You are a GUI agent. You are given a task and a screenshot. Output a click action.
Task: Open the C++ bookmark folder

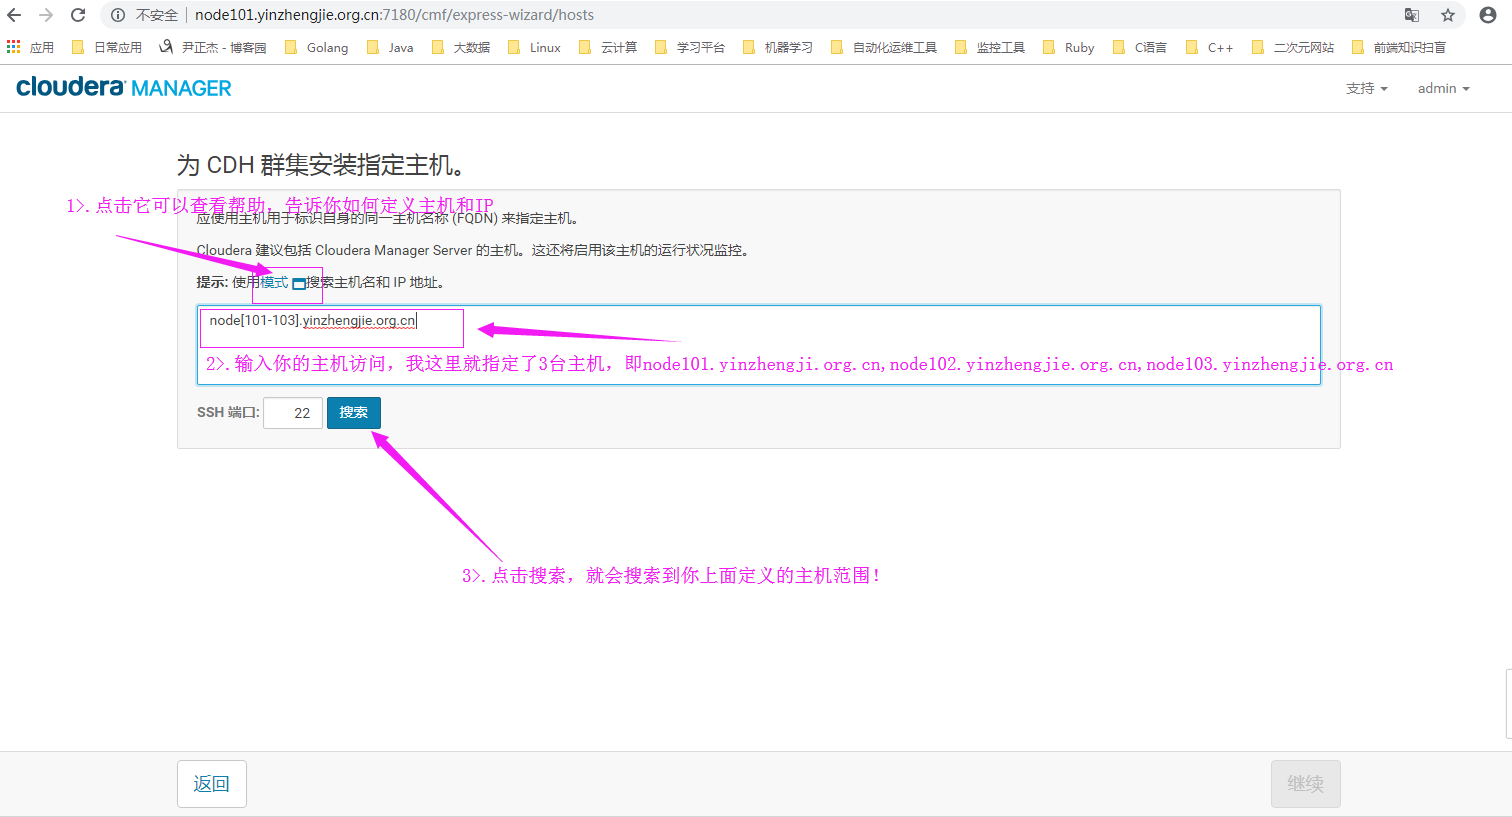[1210, 47]
